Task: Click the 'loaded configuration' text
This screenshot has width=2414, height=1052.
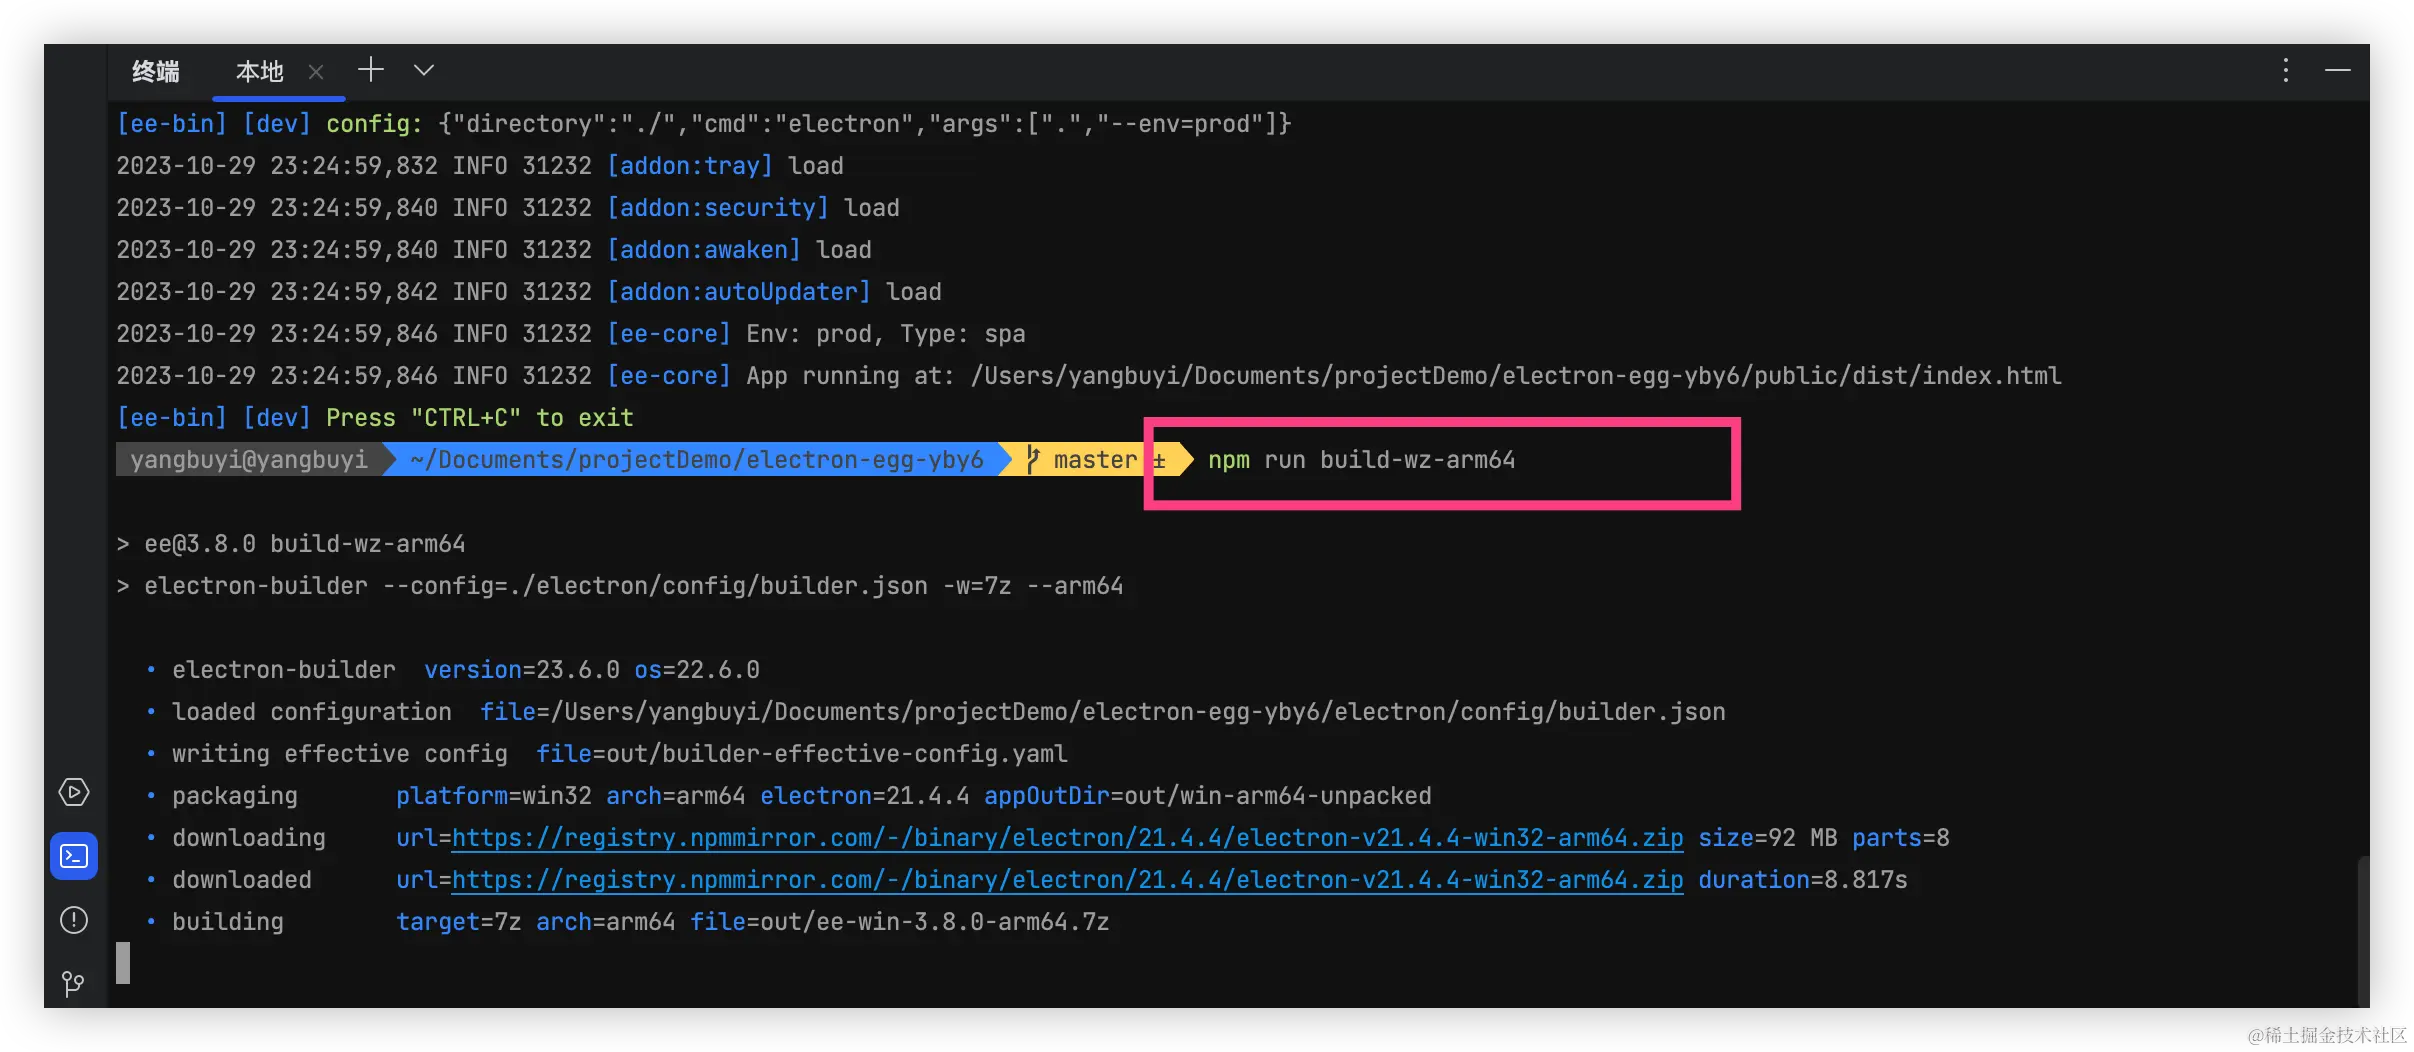Action: [x=312, y=712]
